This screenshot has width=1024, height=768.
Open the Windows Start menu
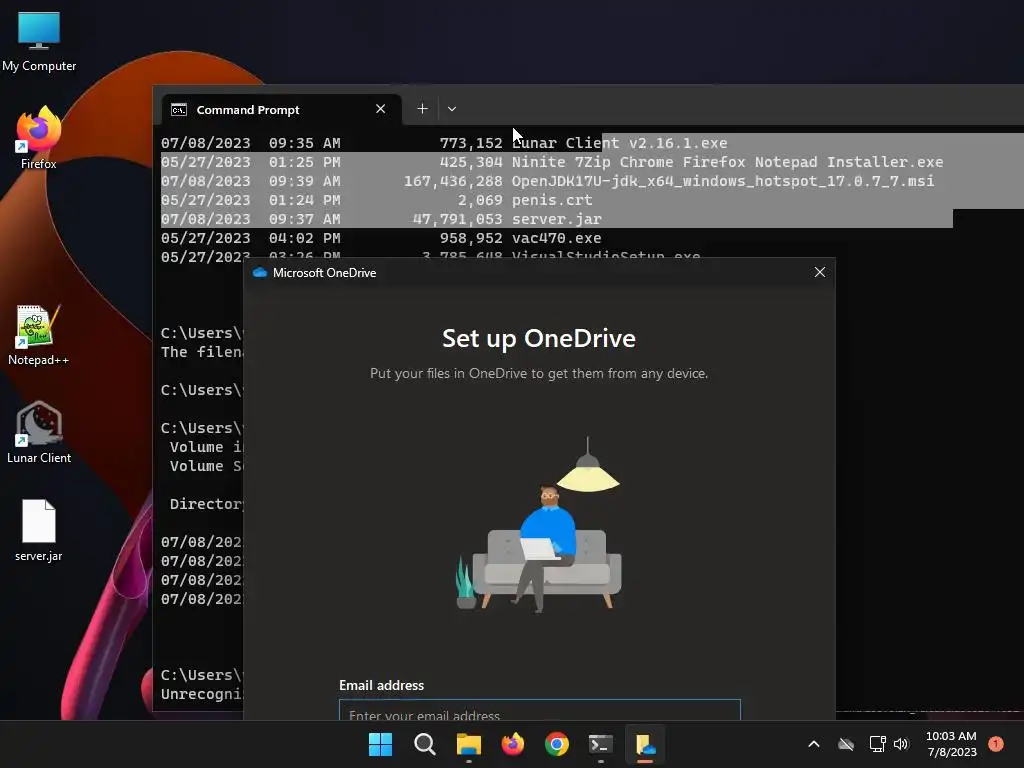click(380, 744)
